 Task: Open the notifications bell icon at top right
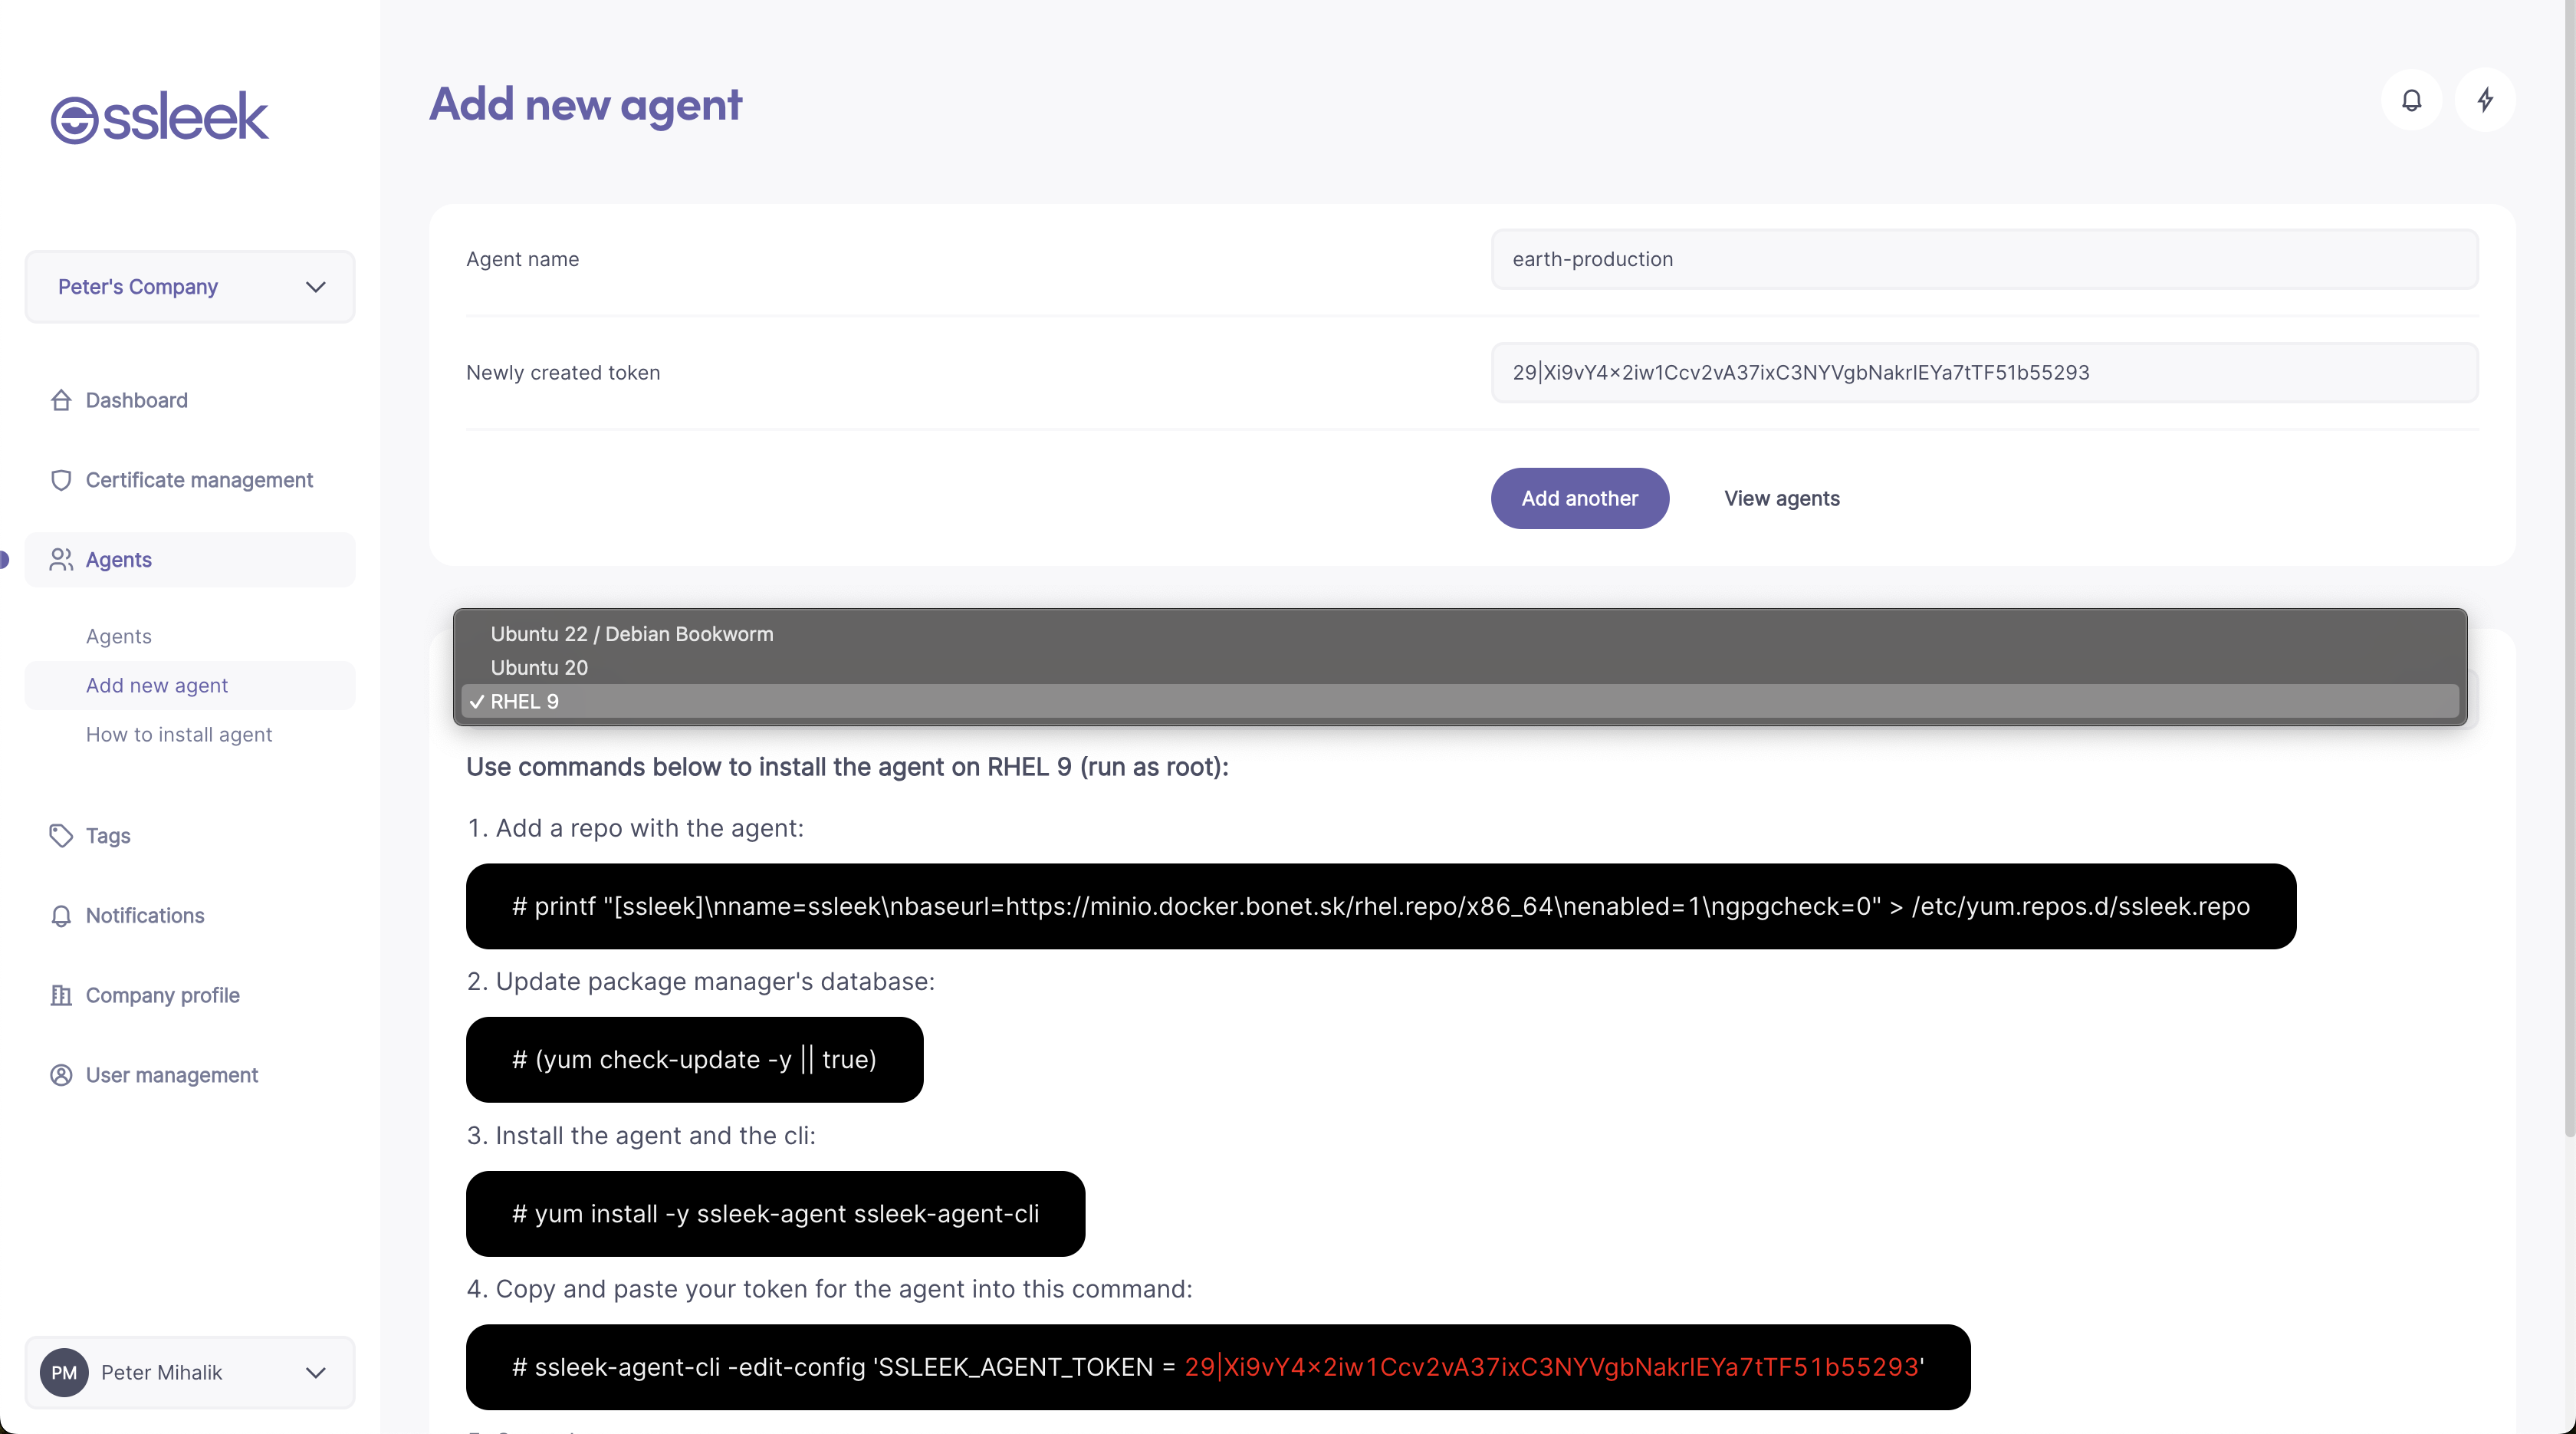(2411, 100)
